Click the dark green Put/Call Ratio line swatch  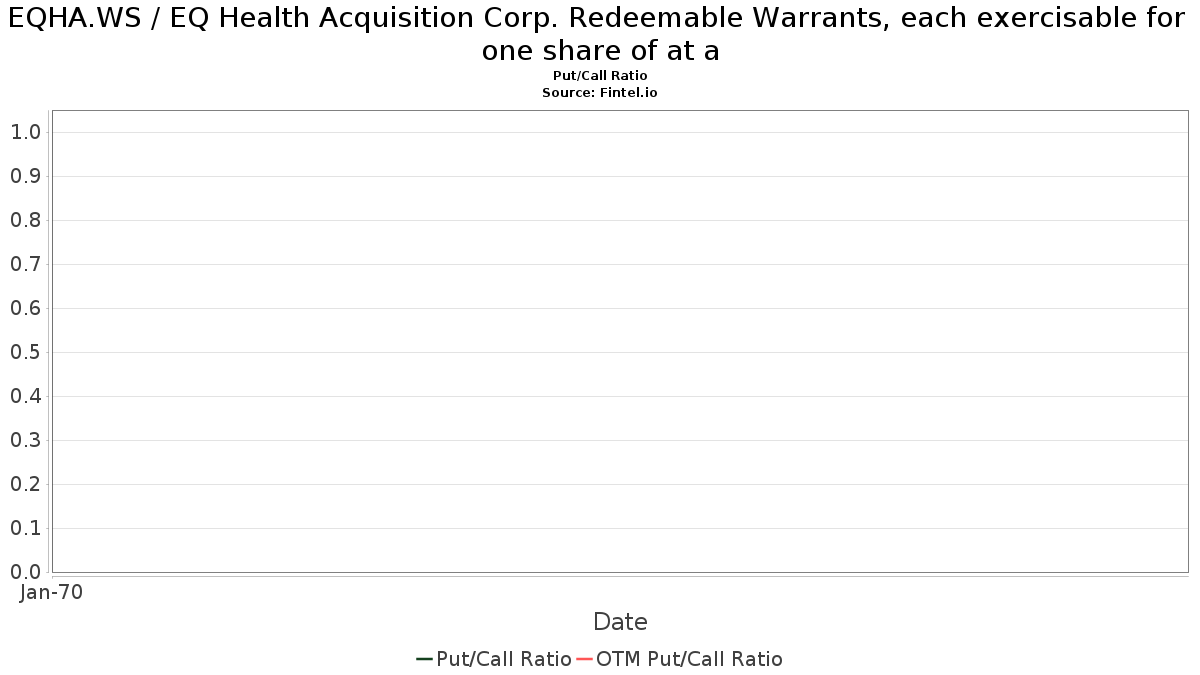click(x=424, y=659)
